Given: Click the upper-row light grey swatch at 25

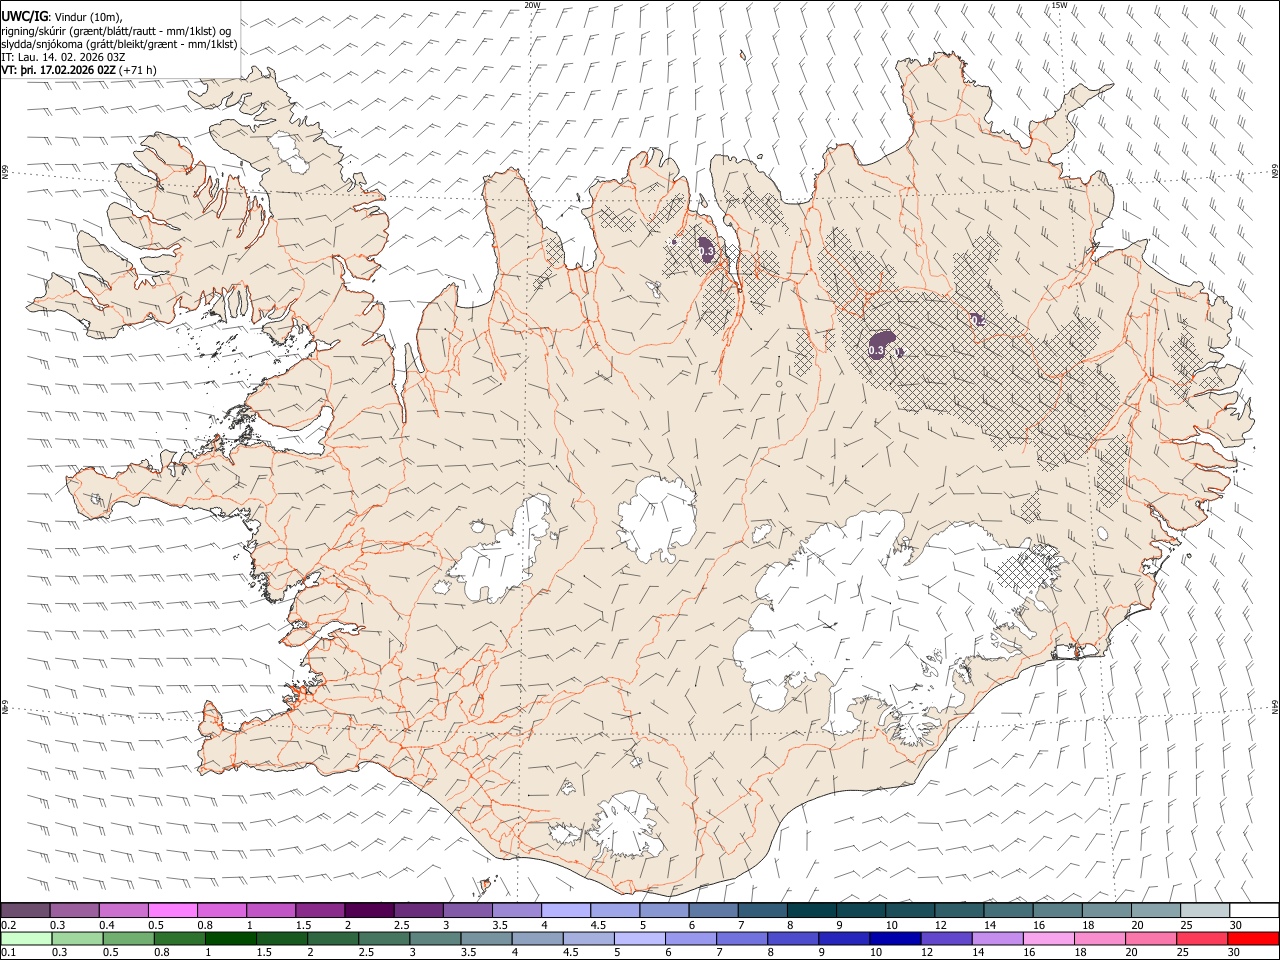Looking at the screenshot, I should click(x=1205, y=910).
